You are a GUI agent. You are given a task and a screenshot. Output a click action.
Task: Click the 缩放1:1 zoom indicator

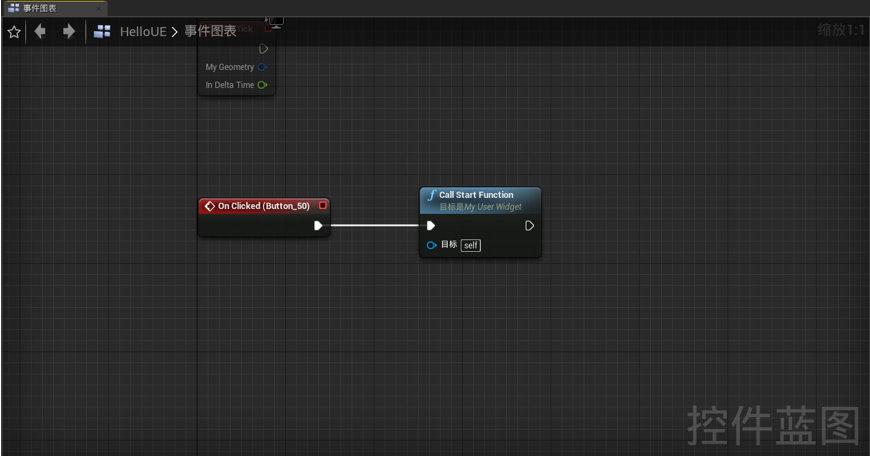(x=841, y=29)
